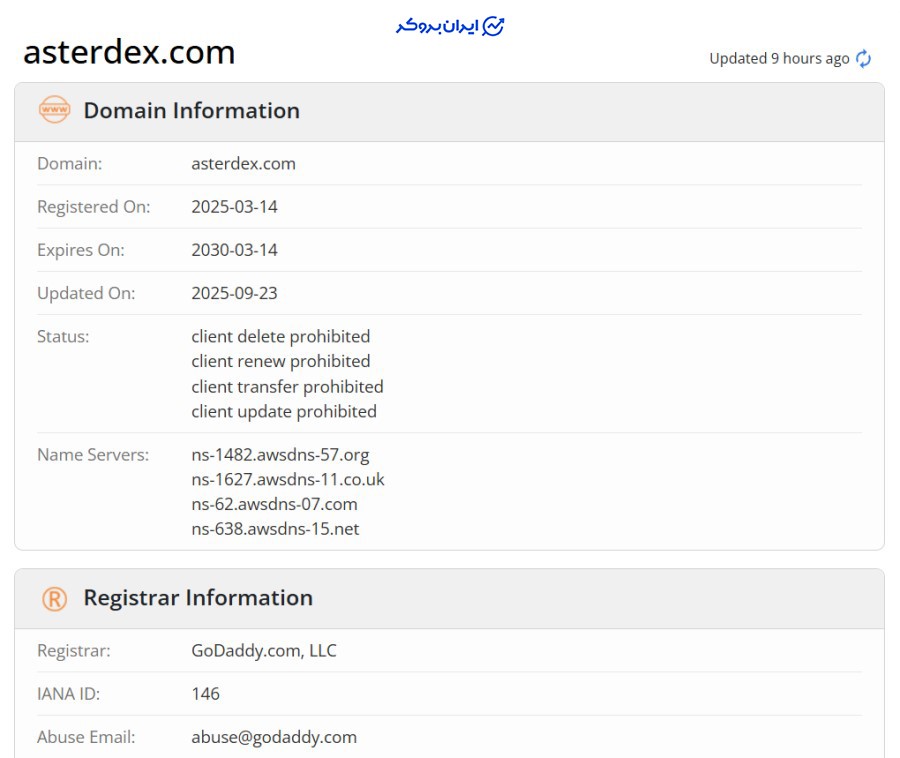Click the Registered On date 2025-03-14
Viewport: 900px width, 758px height.
click(x=234, y=207)
